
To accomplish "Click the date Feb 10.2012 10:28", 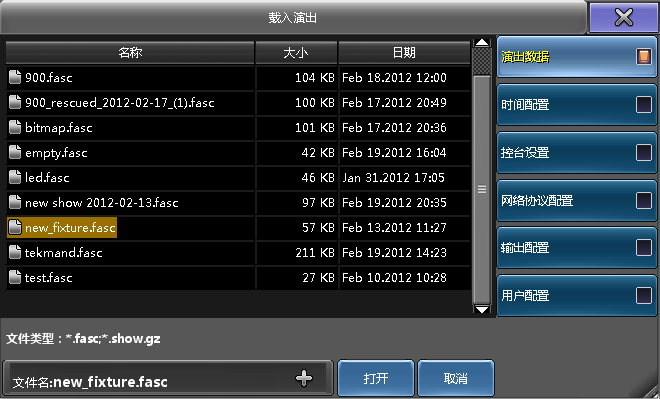I will pyautogui.click(x=394, y=277).
